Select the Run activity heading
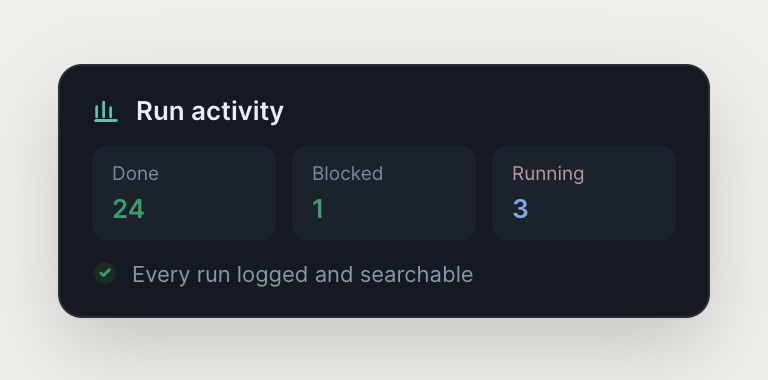Viewport: 768px width, 380px height. [210, 111]
